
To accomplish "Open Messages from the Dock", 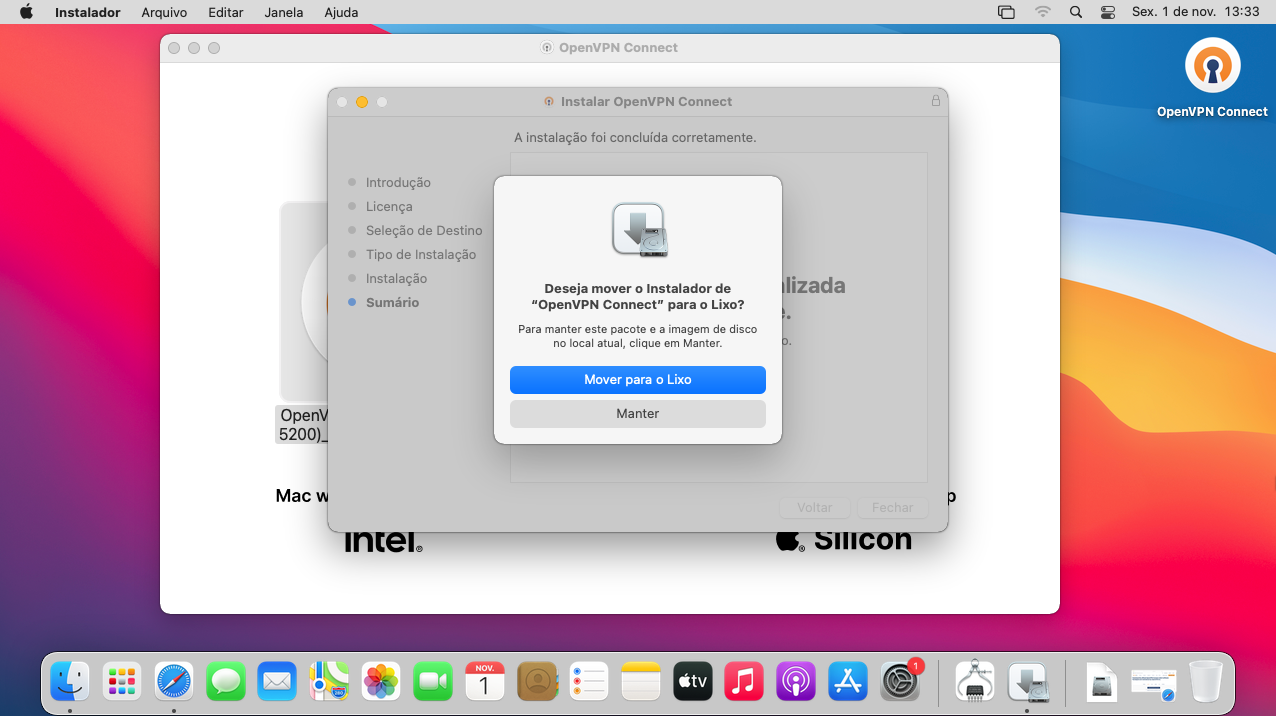I will click(226, 682).
